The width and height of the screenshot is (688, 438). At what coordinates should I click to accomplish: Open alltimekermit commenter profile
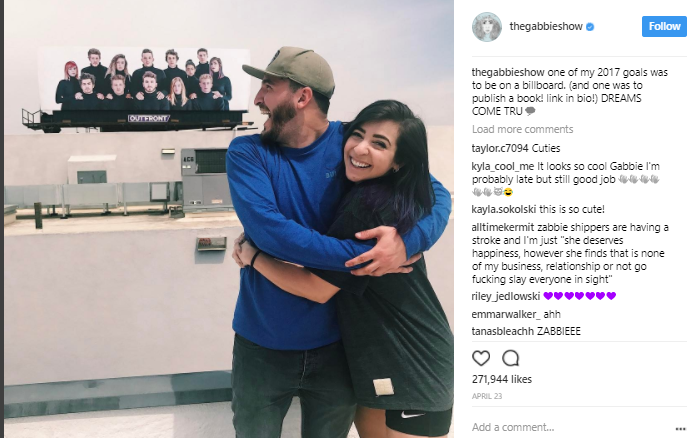click(503, 227)
